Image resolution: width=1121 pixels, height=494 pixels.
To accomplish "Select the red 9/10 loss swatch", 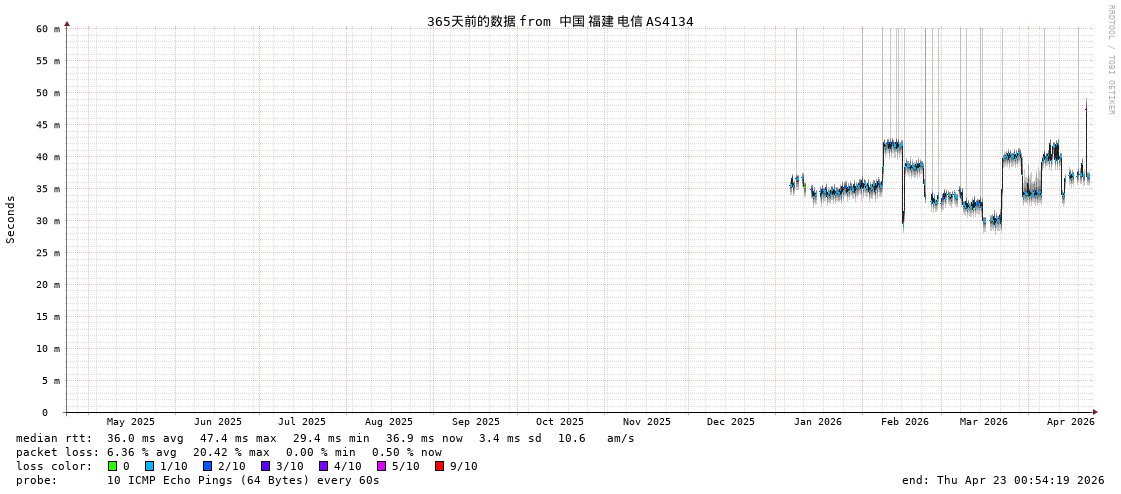I will pyautogui.click(x=439, y=466).
